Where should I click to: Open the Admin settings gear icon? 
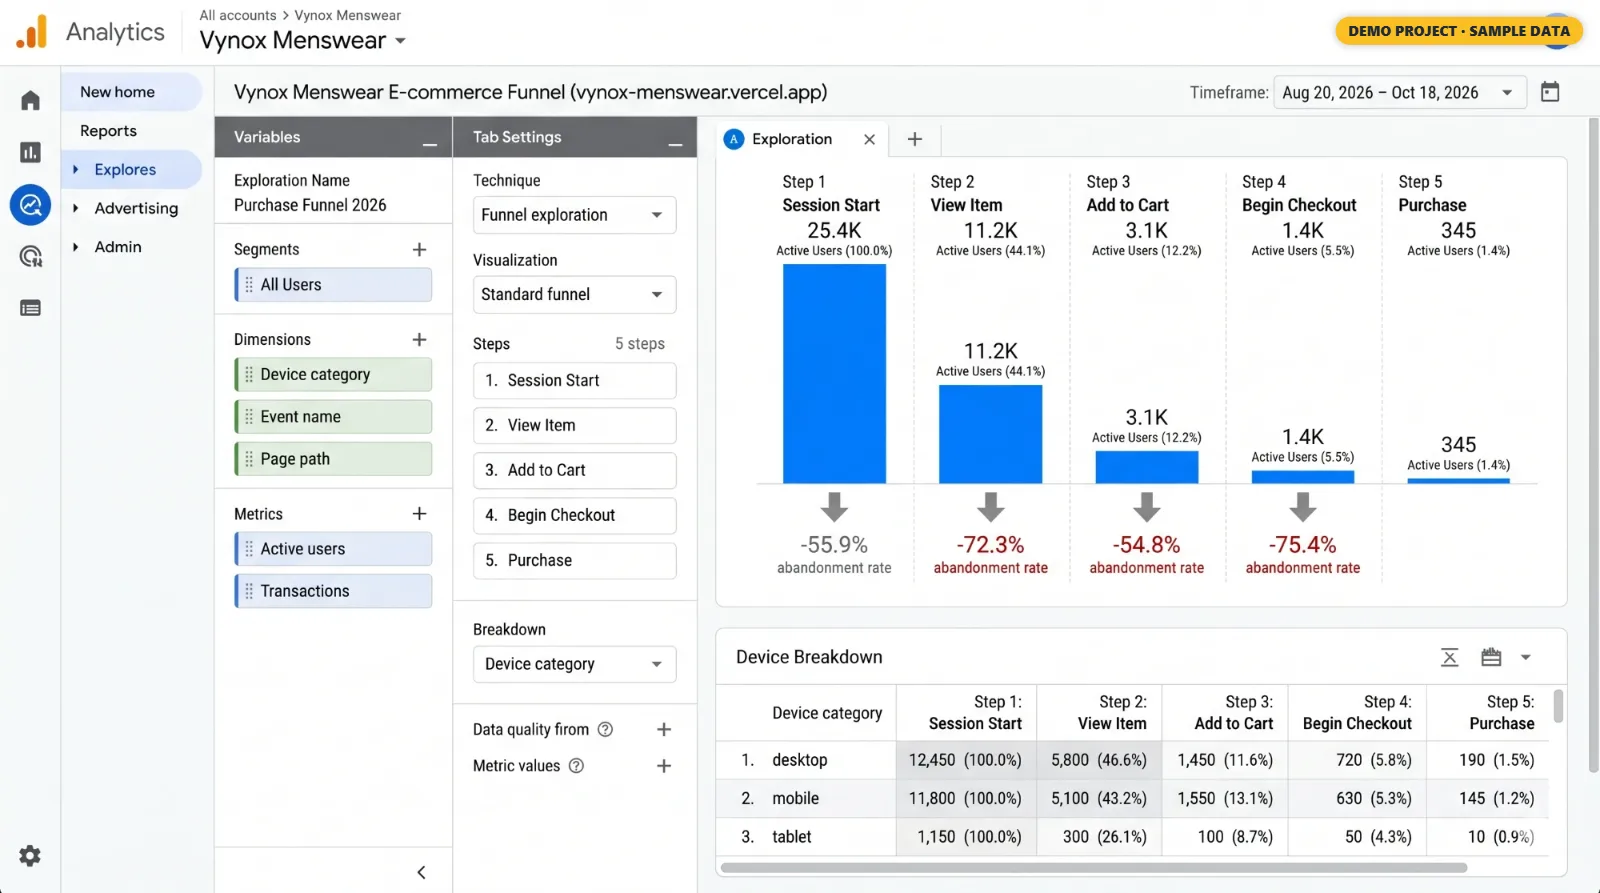[30, 856]
